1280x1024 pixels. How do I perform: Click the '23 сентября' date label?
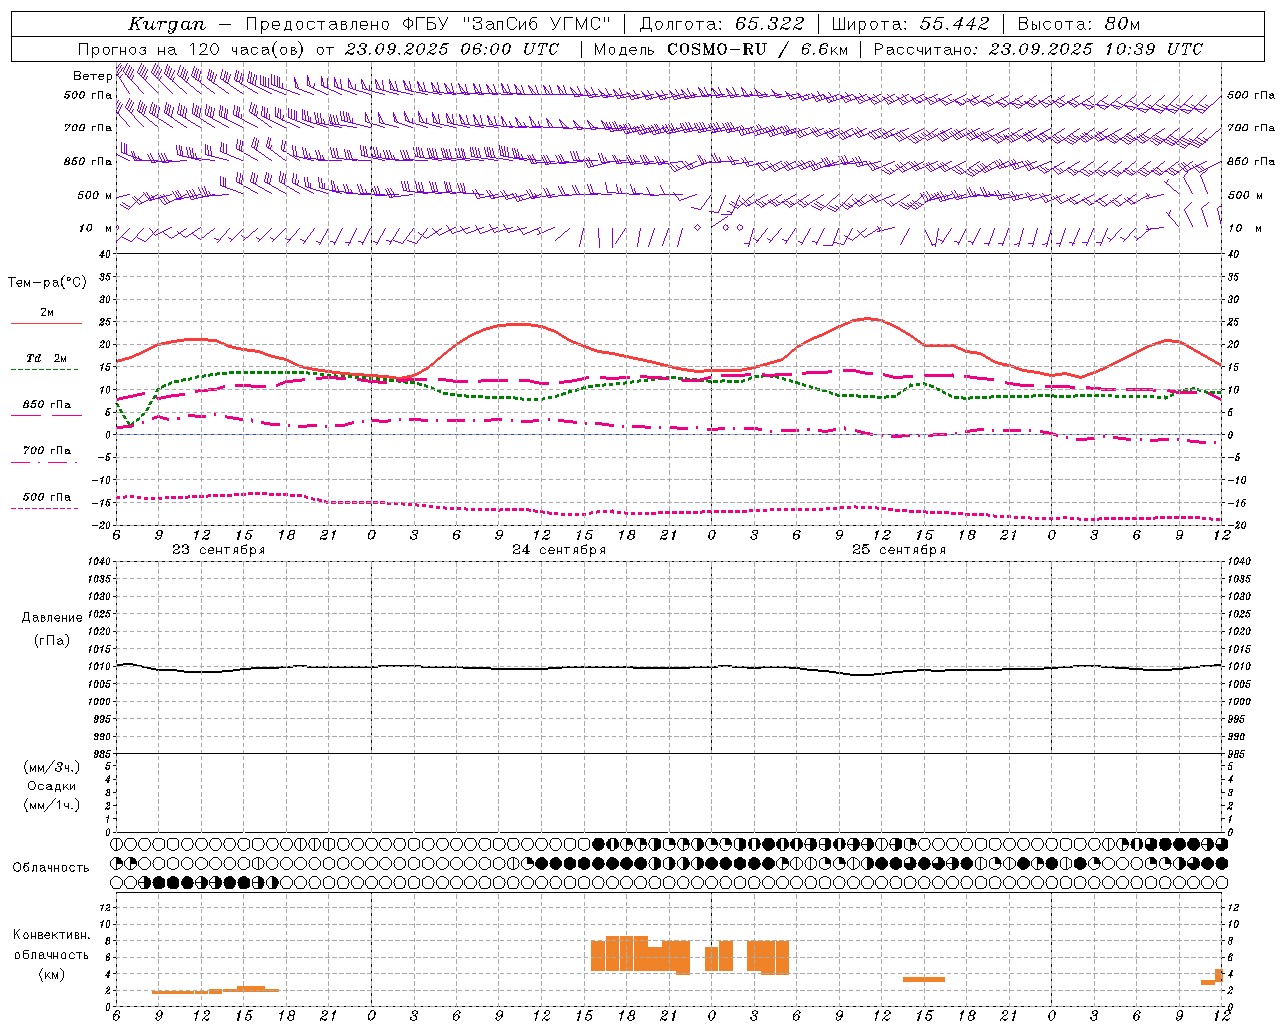219,550
